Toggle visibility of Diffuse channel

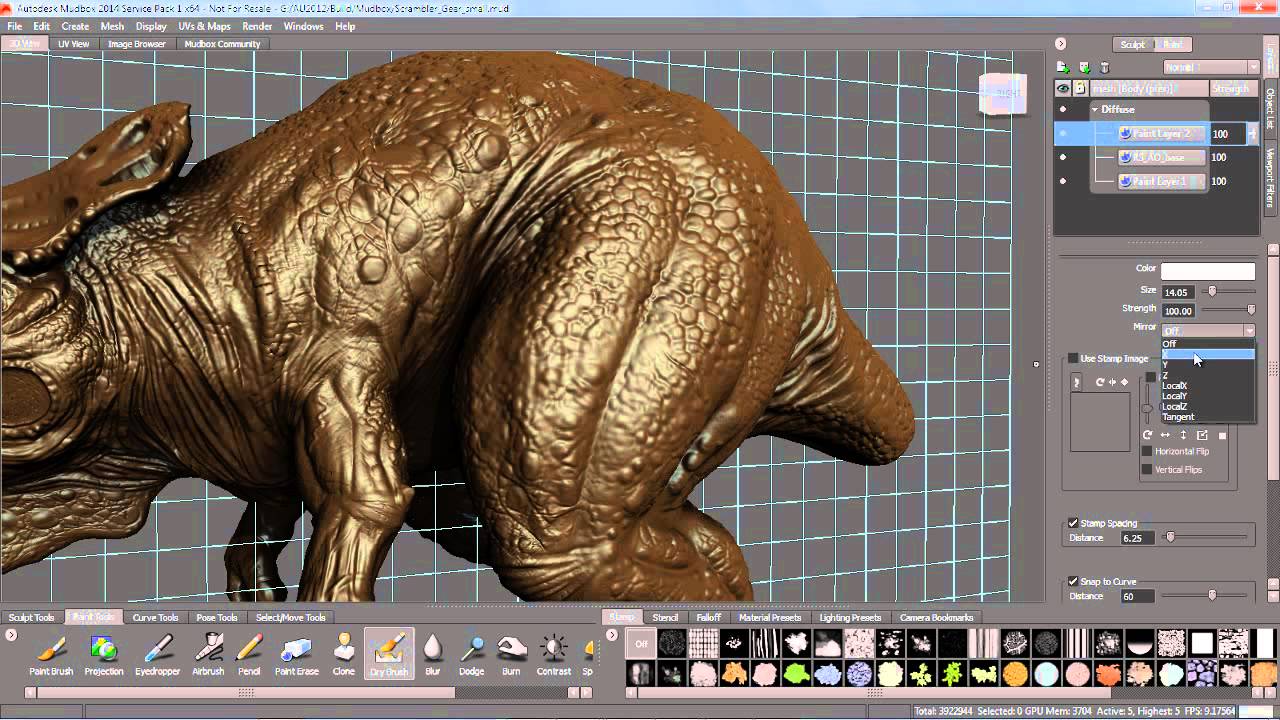click(x=1063, y=109)
